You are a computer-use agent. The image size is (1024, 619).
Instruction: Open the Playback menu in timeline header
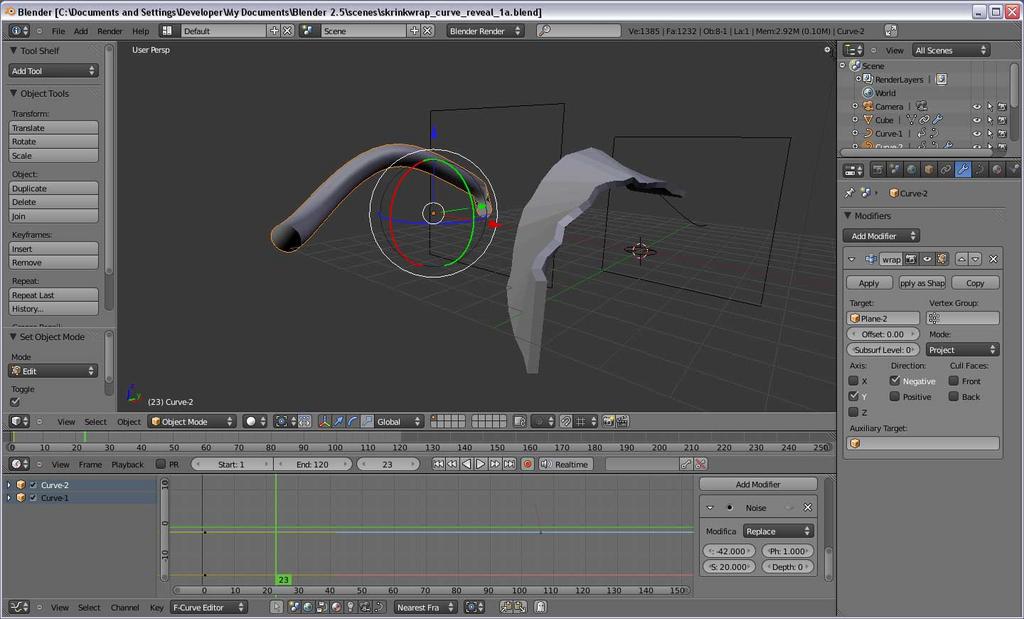tap(127, 464)
